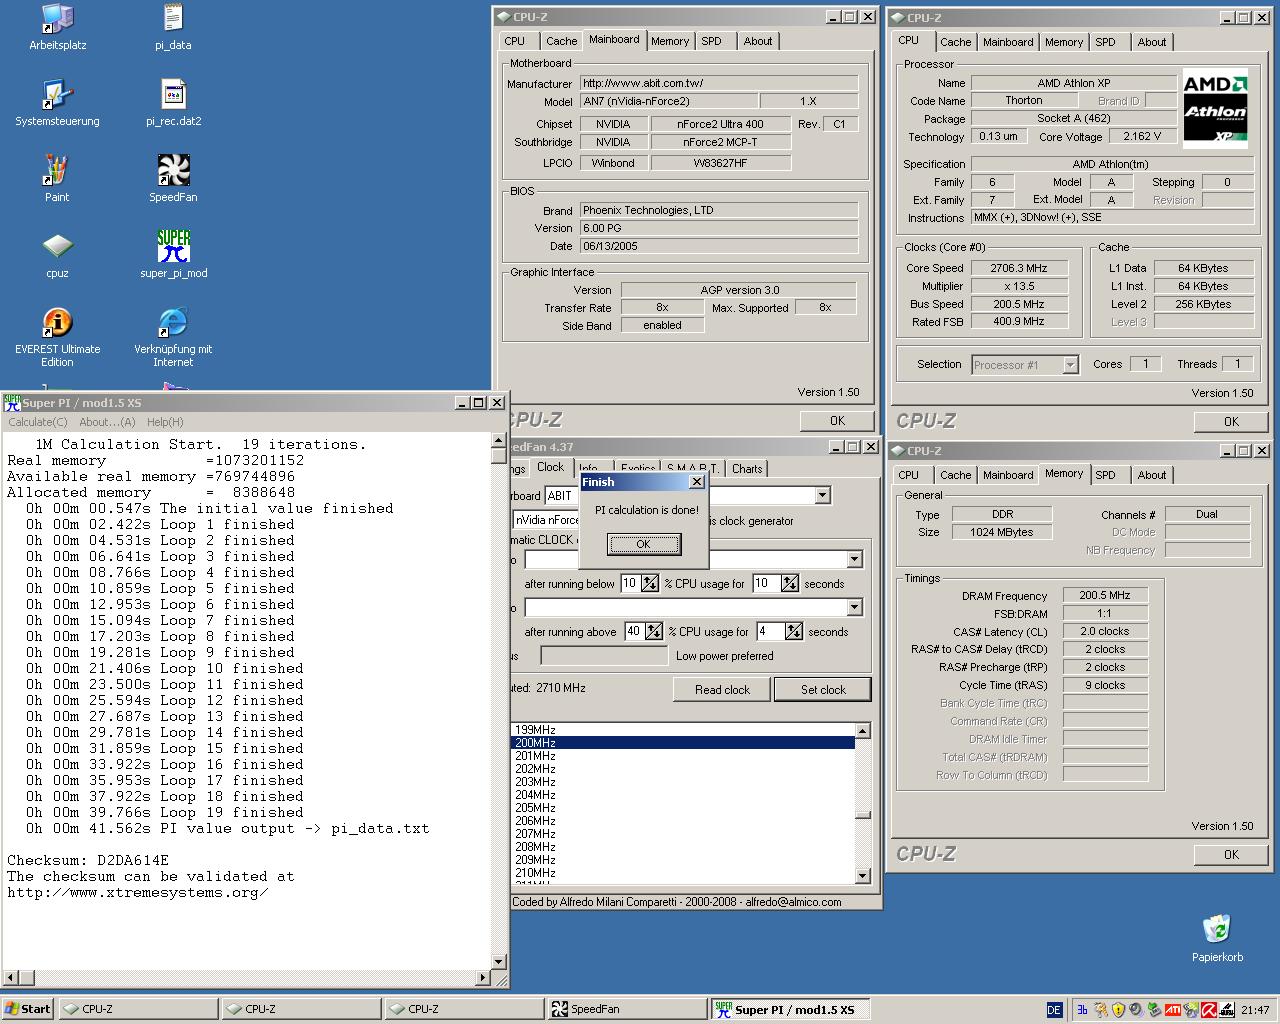
Task: Click the 36 temperature tray icon
Action: pos(1082,1010)
